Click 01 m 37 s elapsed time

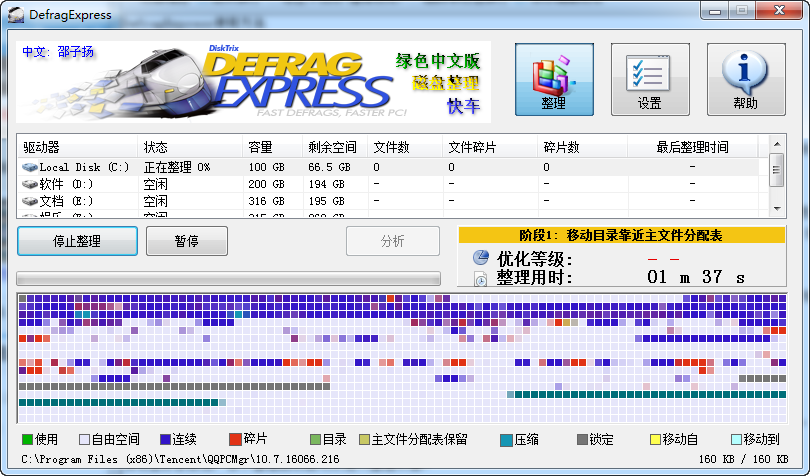click(x=695, y=277)
